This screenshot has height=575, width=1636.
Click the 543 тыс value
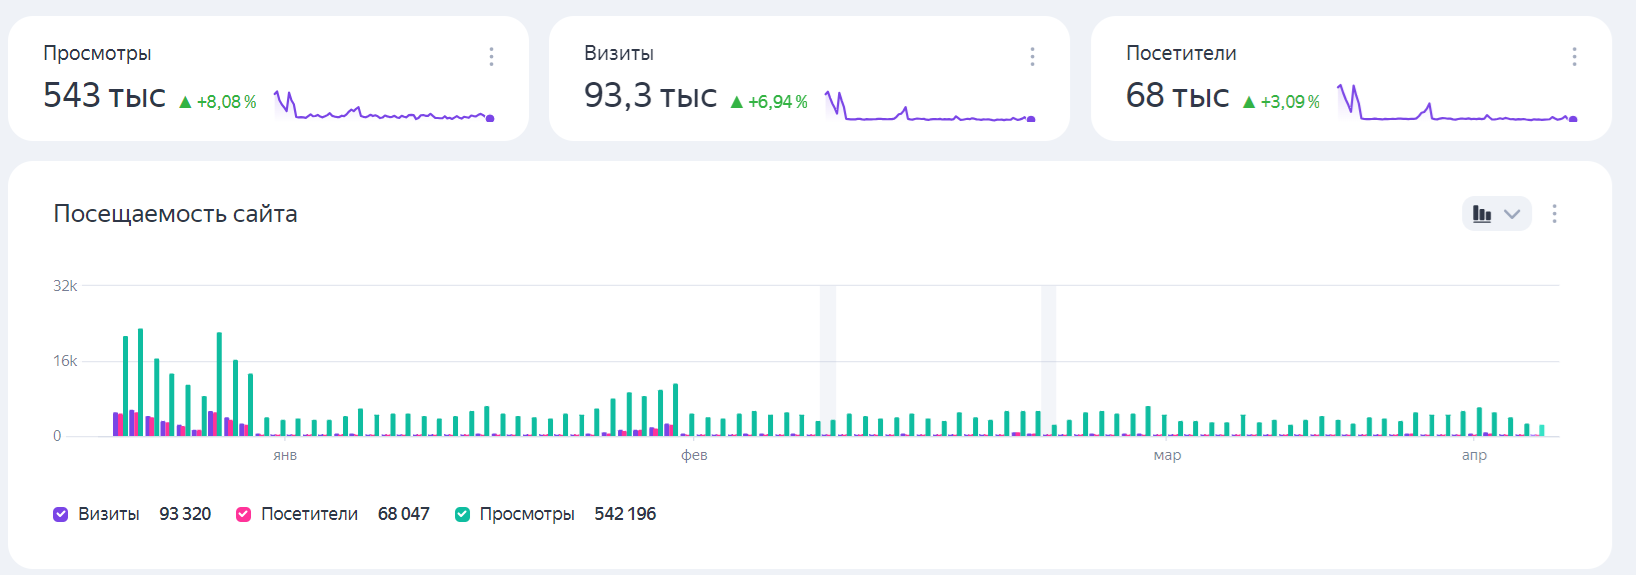tap(104, 96)
